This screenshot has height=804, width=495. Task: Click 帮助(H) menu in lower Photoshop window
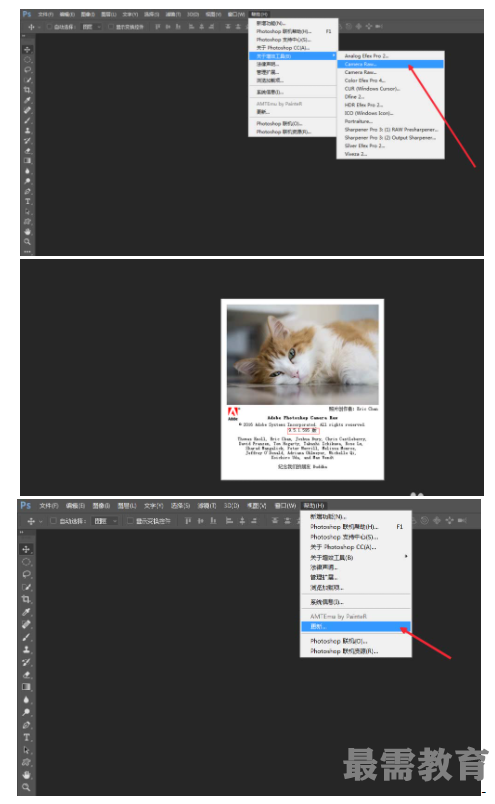(x=313, y=506)
